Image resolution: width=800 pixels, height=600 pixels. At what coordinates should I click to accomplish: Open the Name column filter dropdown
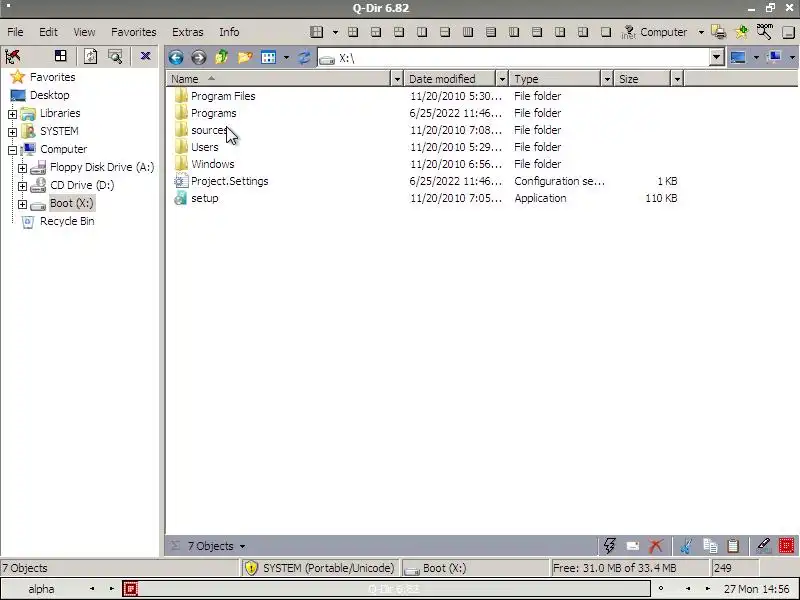[x=397, y=79]
